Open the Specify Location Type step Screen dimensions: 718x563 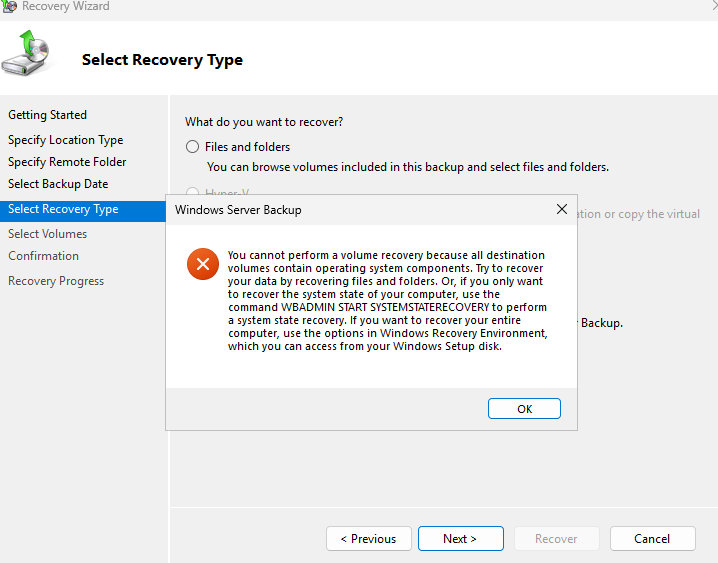65,140
